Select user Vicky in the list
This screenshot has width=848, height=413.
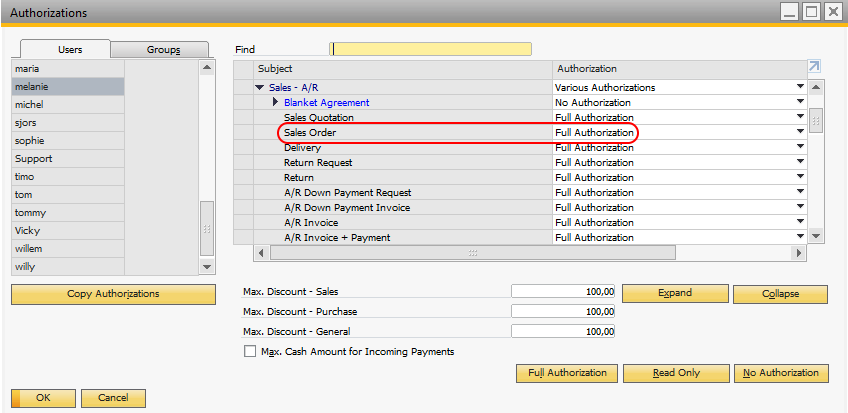68,230
